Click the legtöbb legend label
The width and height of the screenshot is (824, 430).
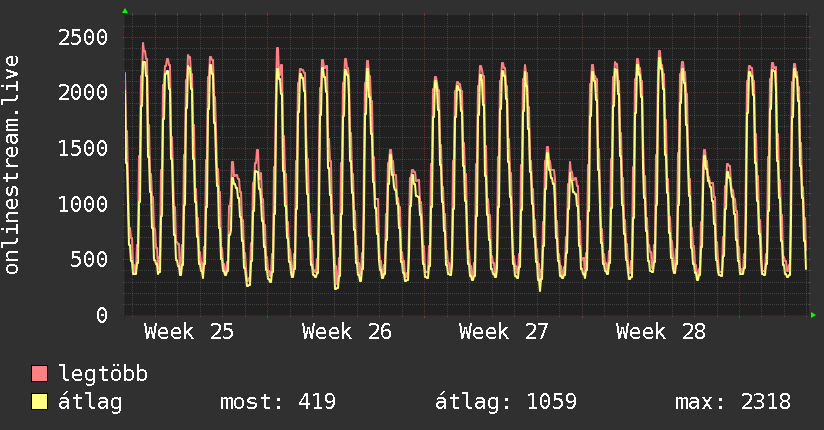103,373
